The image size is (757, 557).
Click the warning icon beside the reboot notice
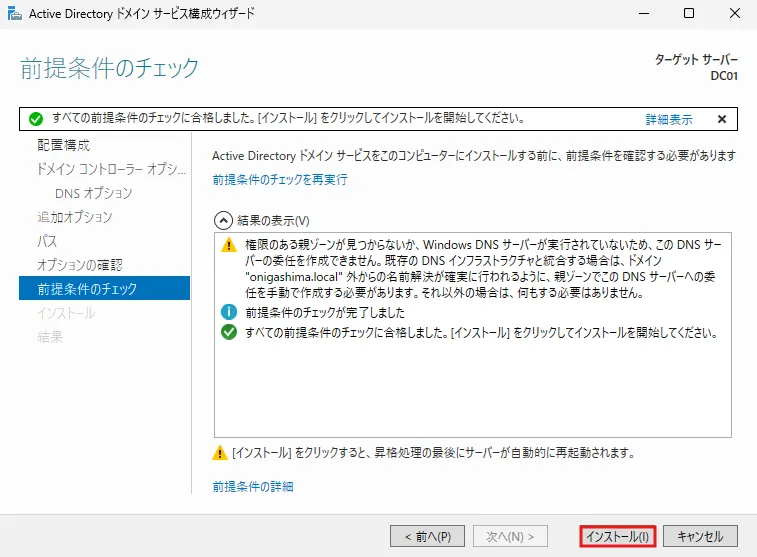[x=220, y=453]
